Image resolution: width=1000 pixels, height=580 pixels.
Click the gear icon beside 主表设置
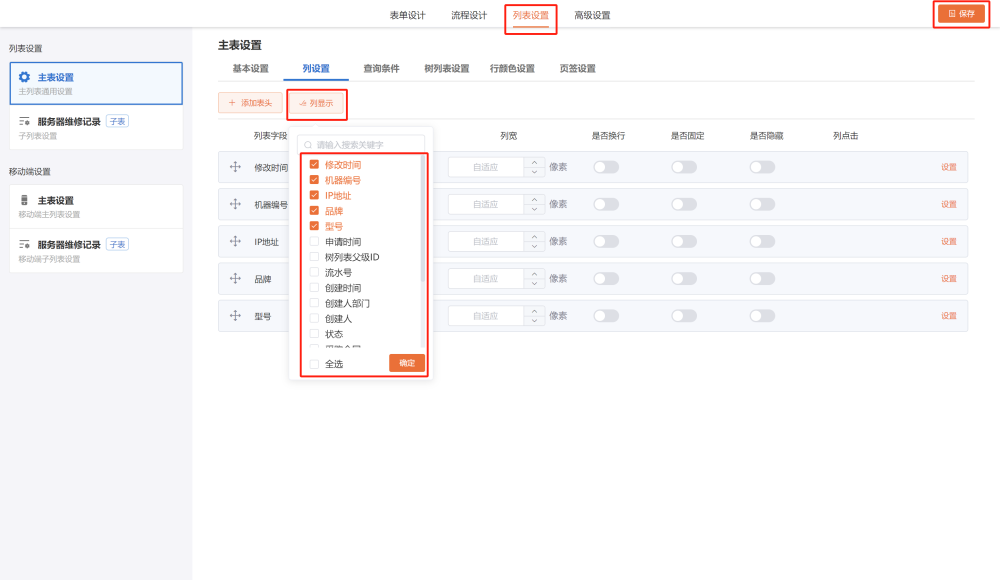[x=25, y=77]
